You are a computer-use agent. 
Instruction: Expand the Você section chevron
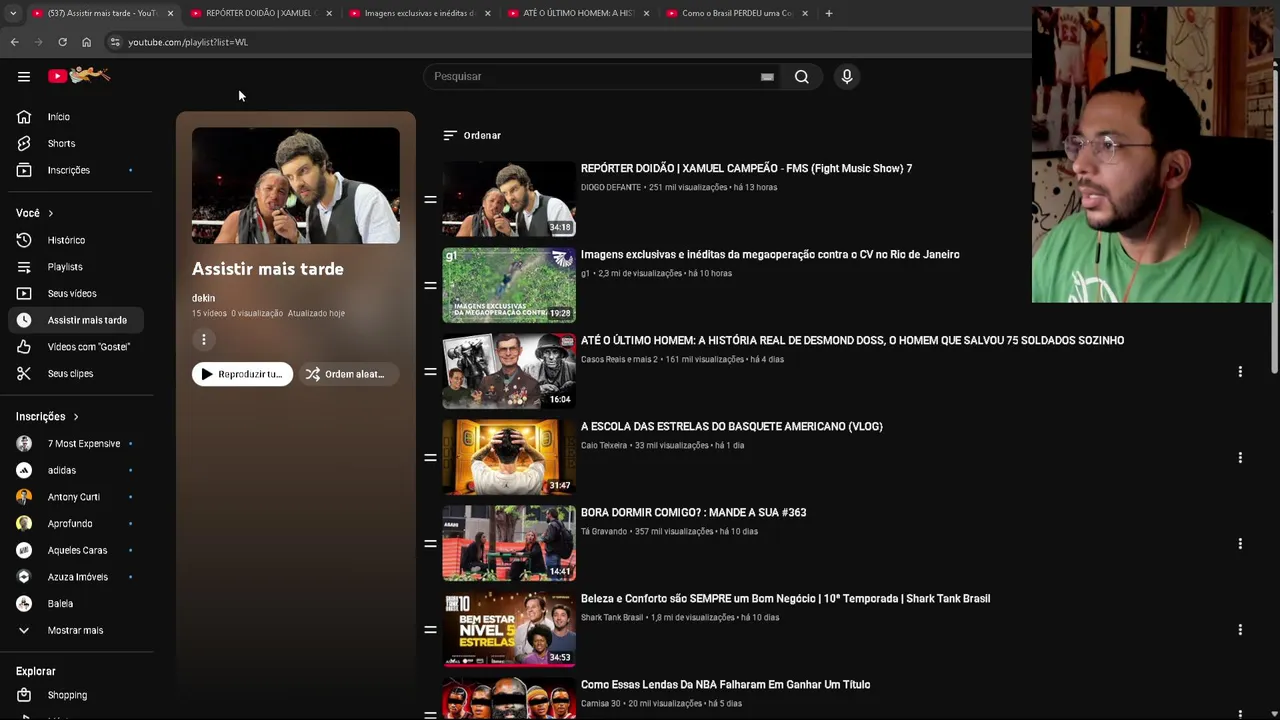(x=50, y=213)
